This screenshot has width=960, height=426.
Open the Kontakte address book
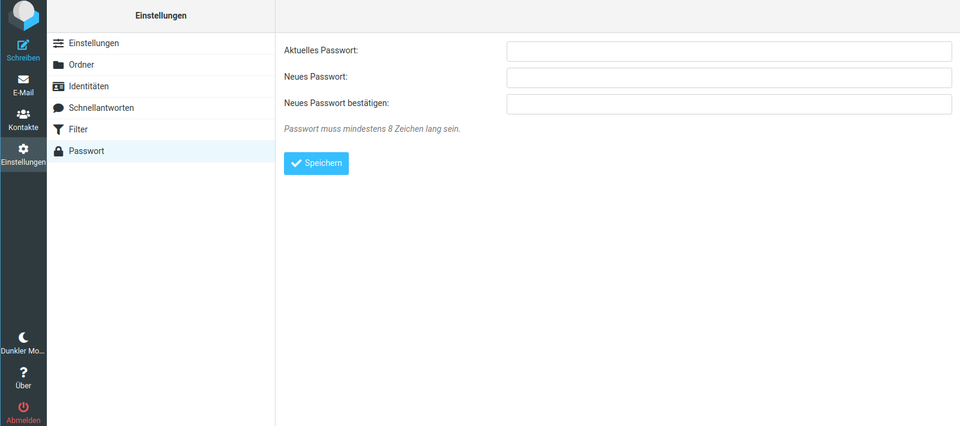tap(23, 120)
